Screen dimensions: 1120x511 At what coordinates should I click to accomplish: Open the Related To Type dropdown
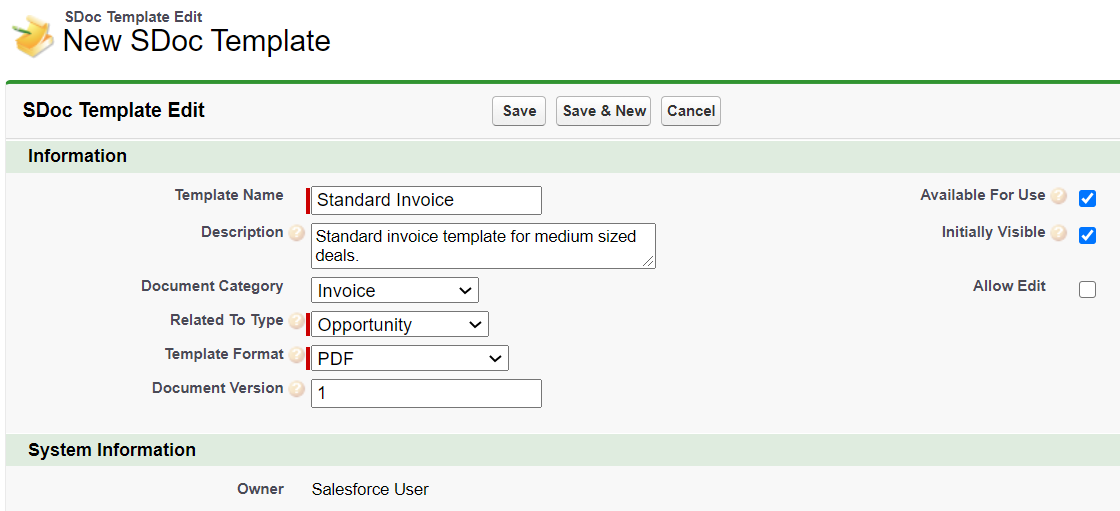pos(400,324)
